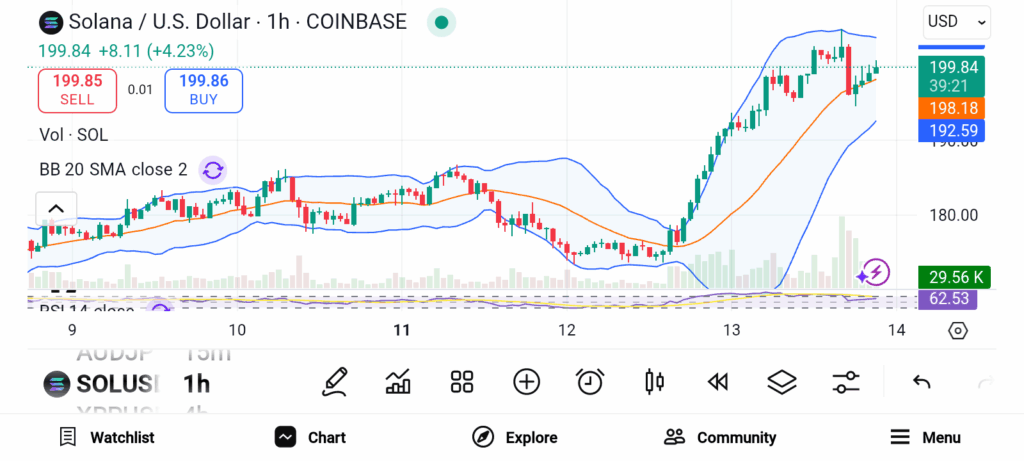Change chart type via the candlestick icon

(655, 381)
